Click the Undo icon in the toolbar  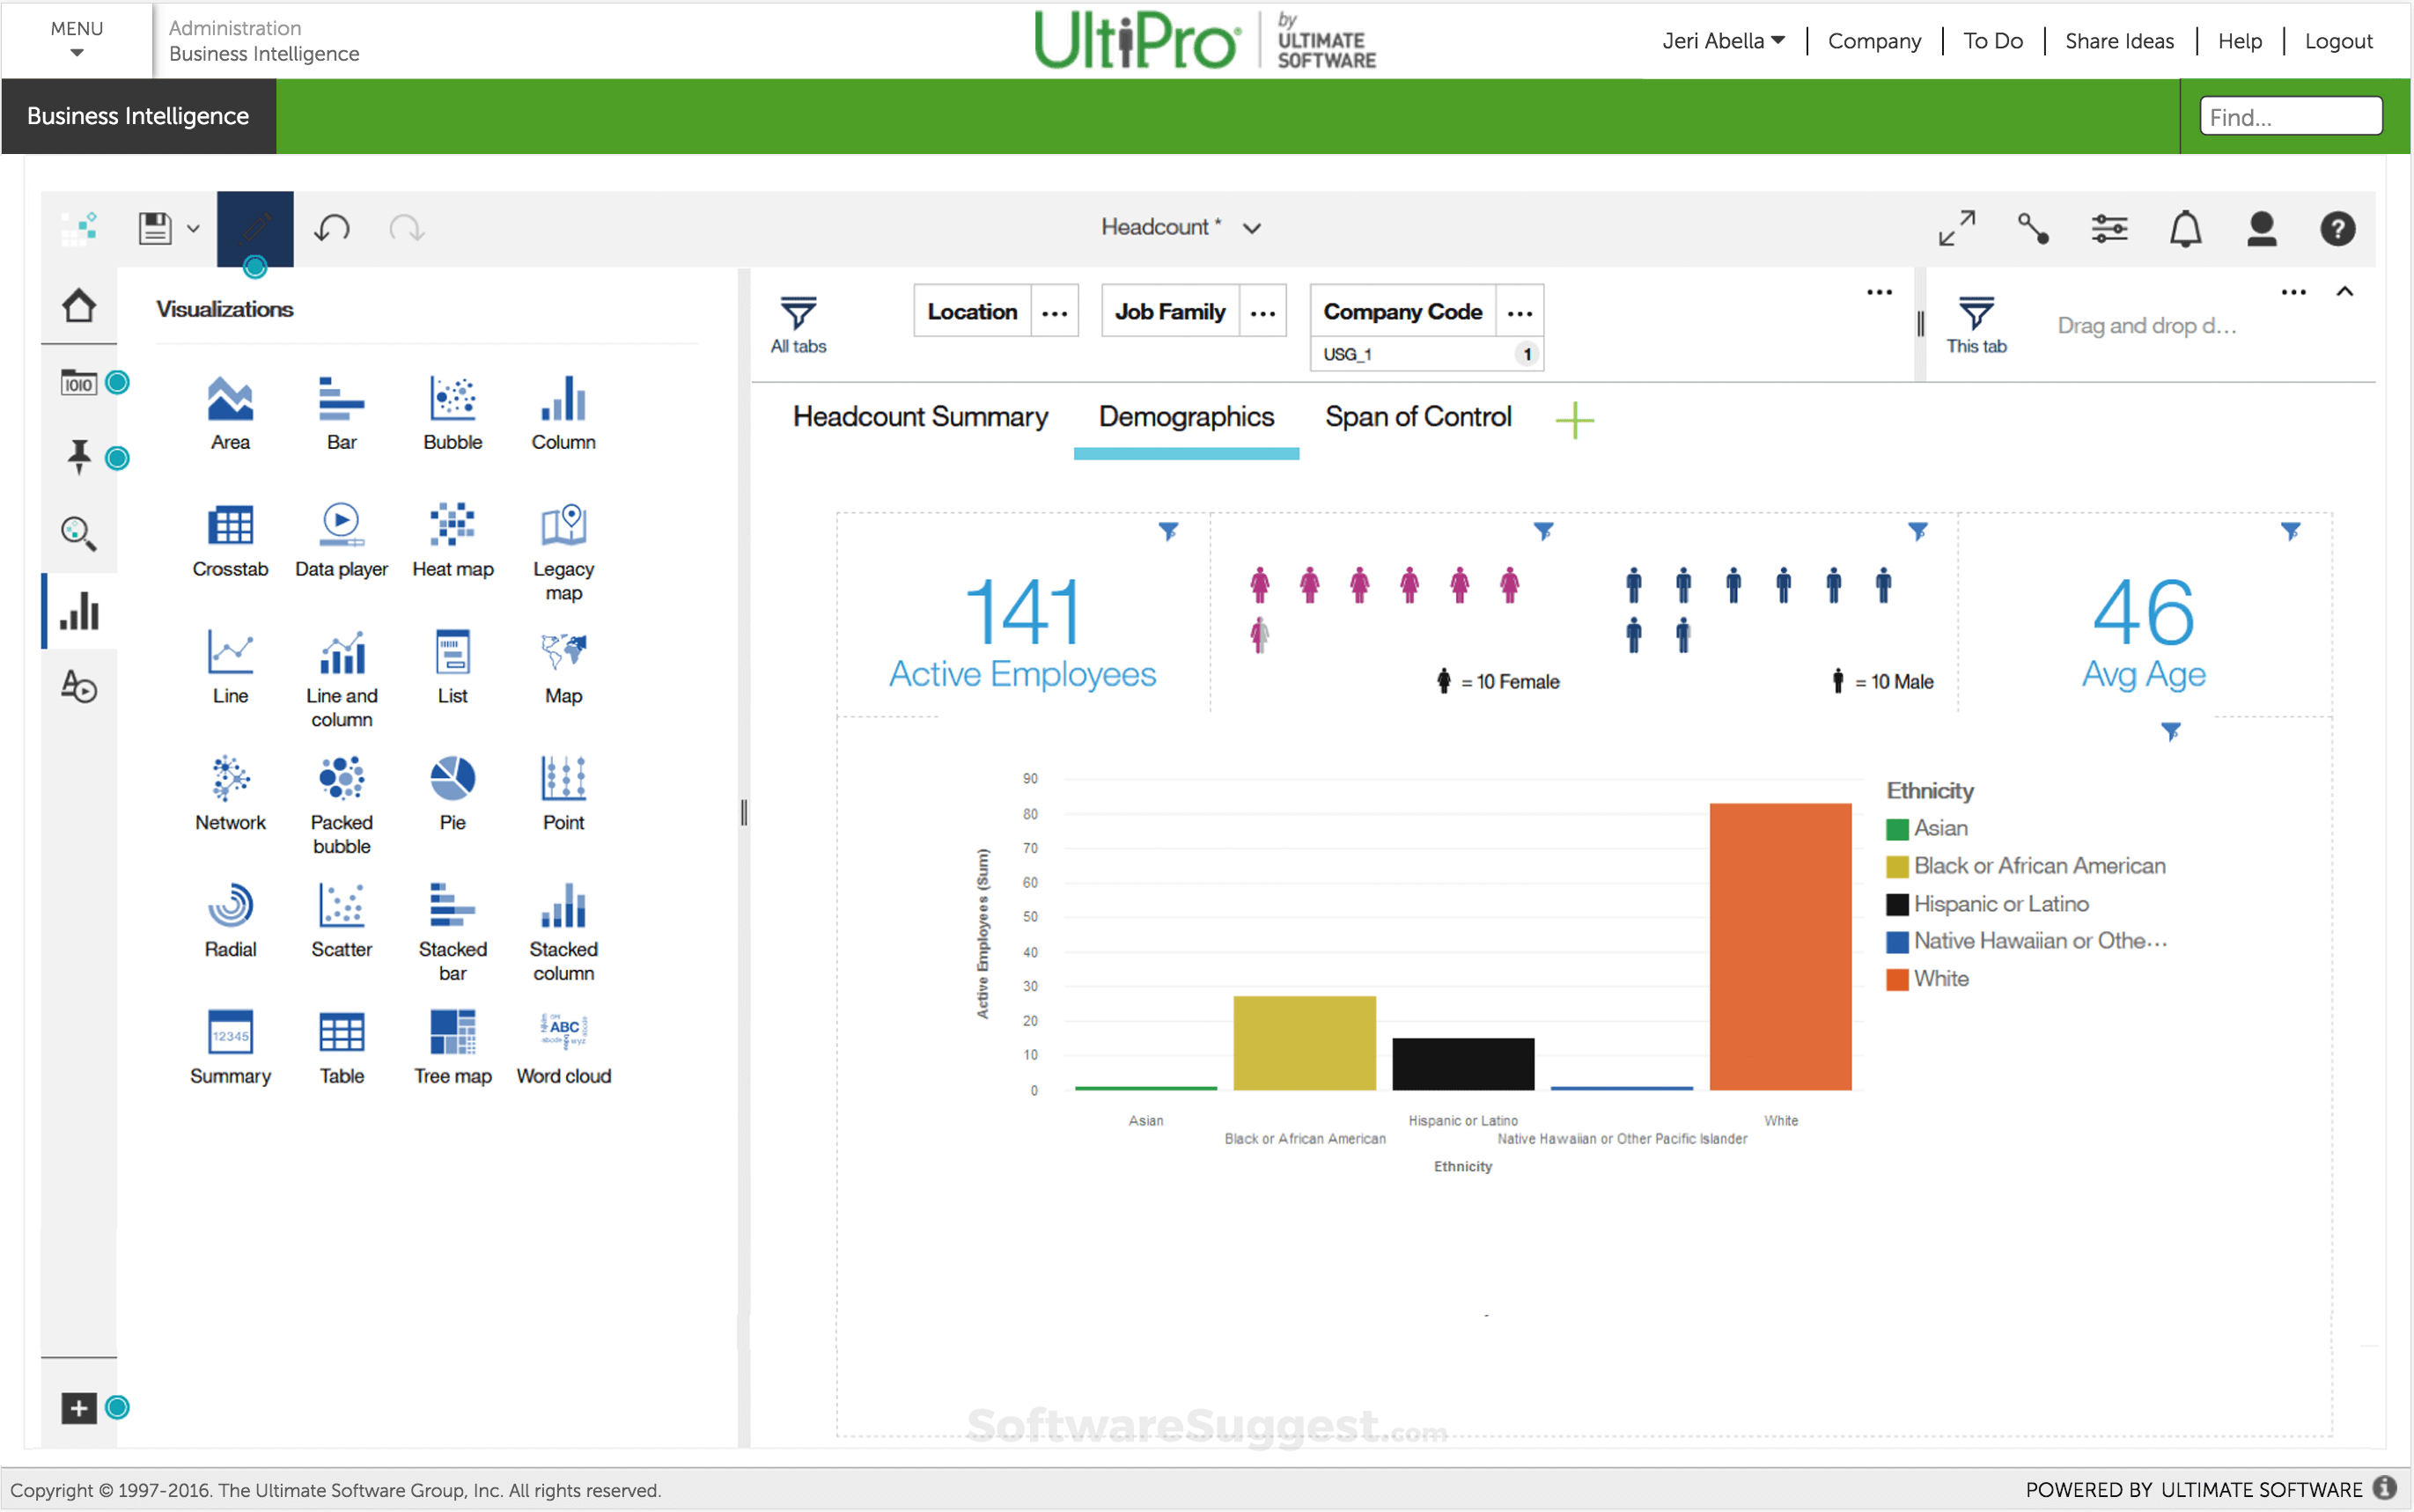coord(332,228)
